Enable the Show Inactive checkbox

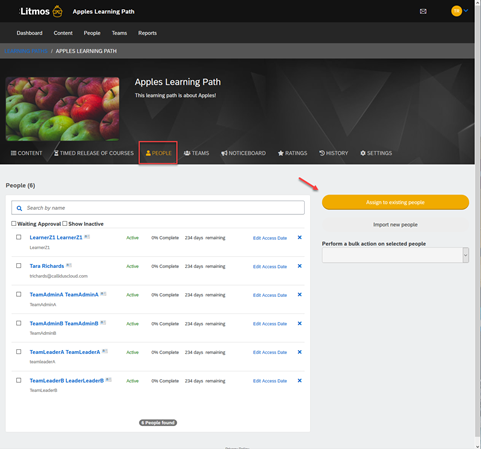point(65,223)
